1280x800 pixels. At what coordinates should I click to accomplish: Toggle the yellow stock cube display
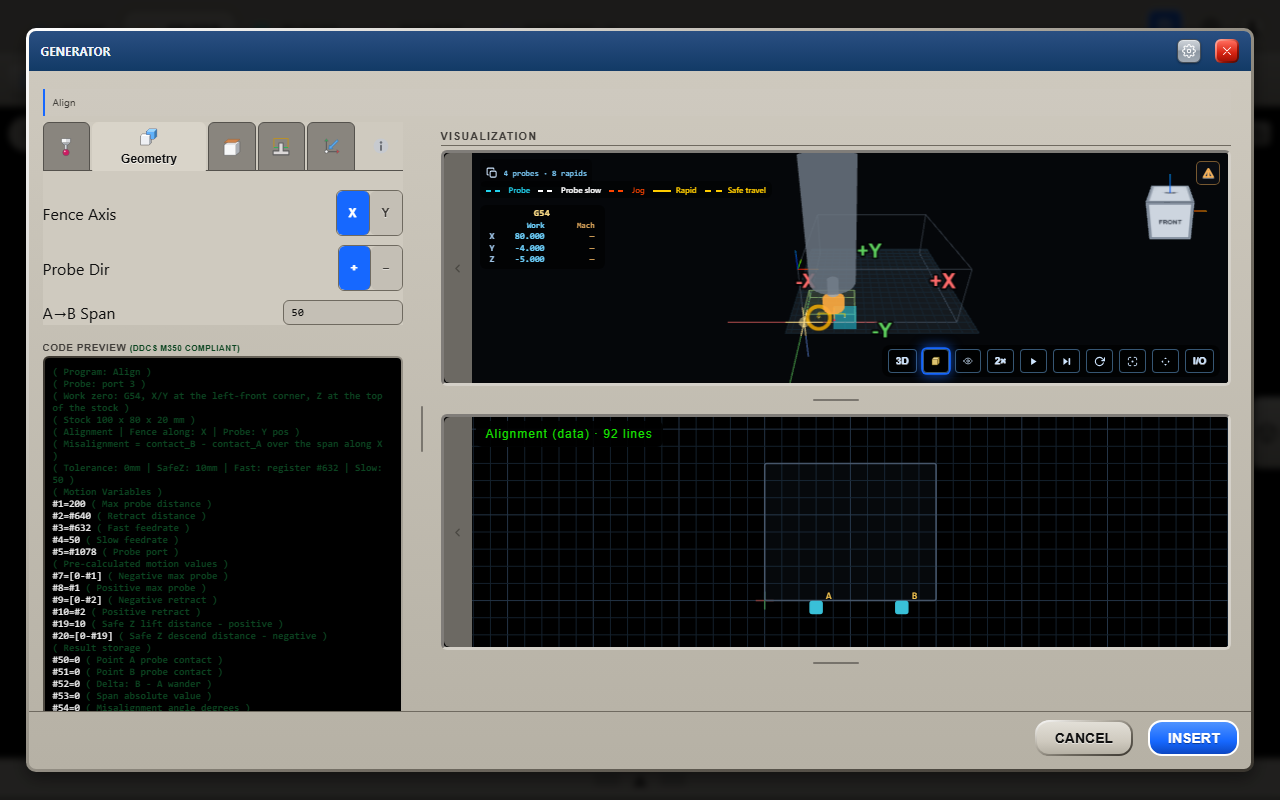(x=935, y=361)
